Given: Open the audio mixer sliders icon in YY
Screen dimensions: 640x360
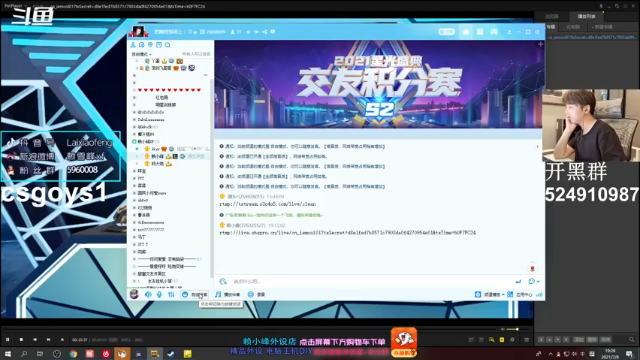Looking at the screenshot, I should 171,294.
